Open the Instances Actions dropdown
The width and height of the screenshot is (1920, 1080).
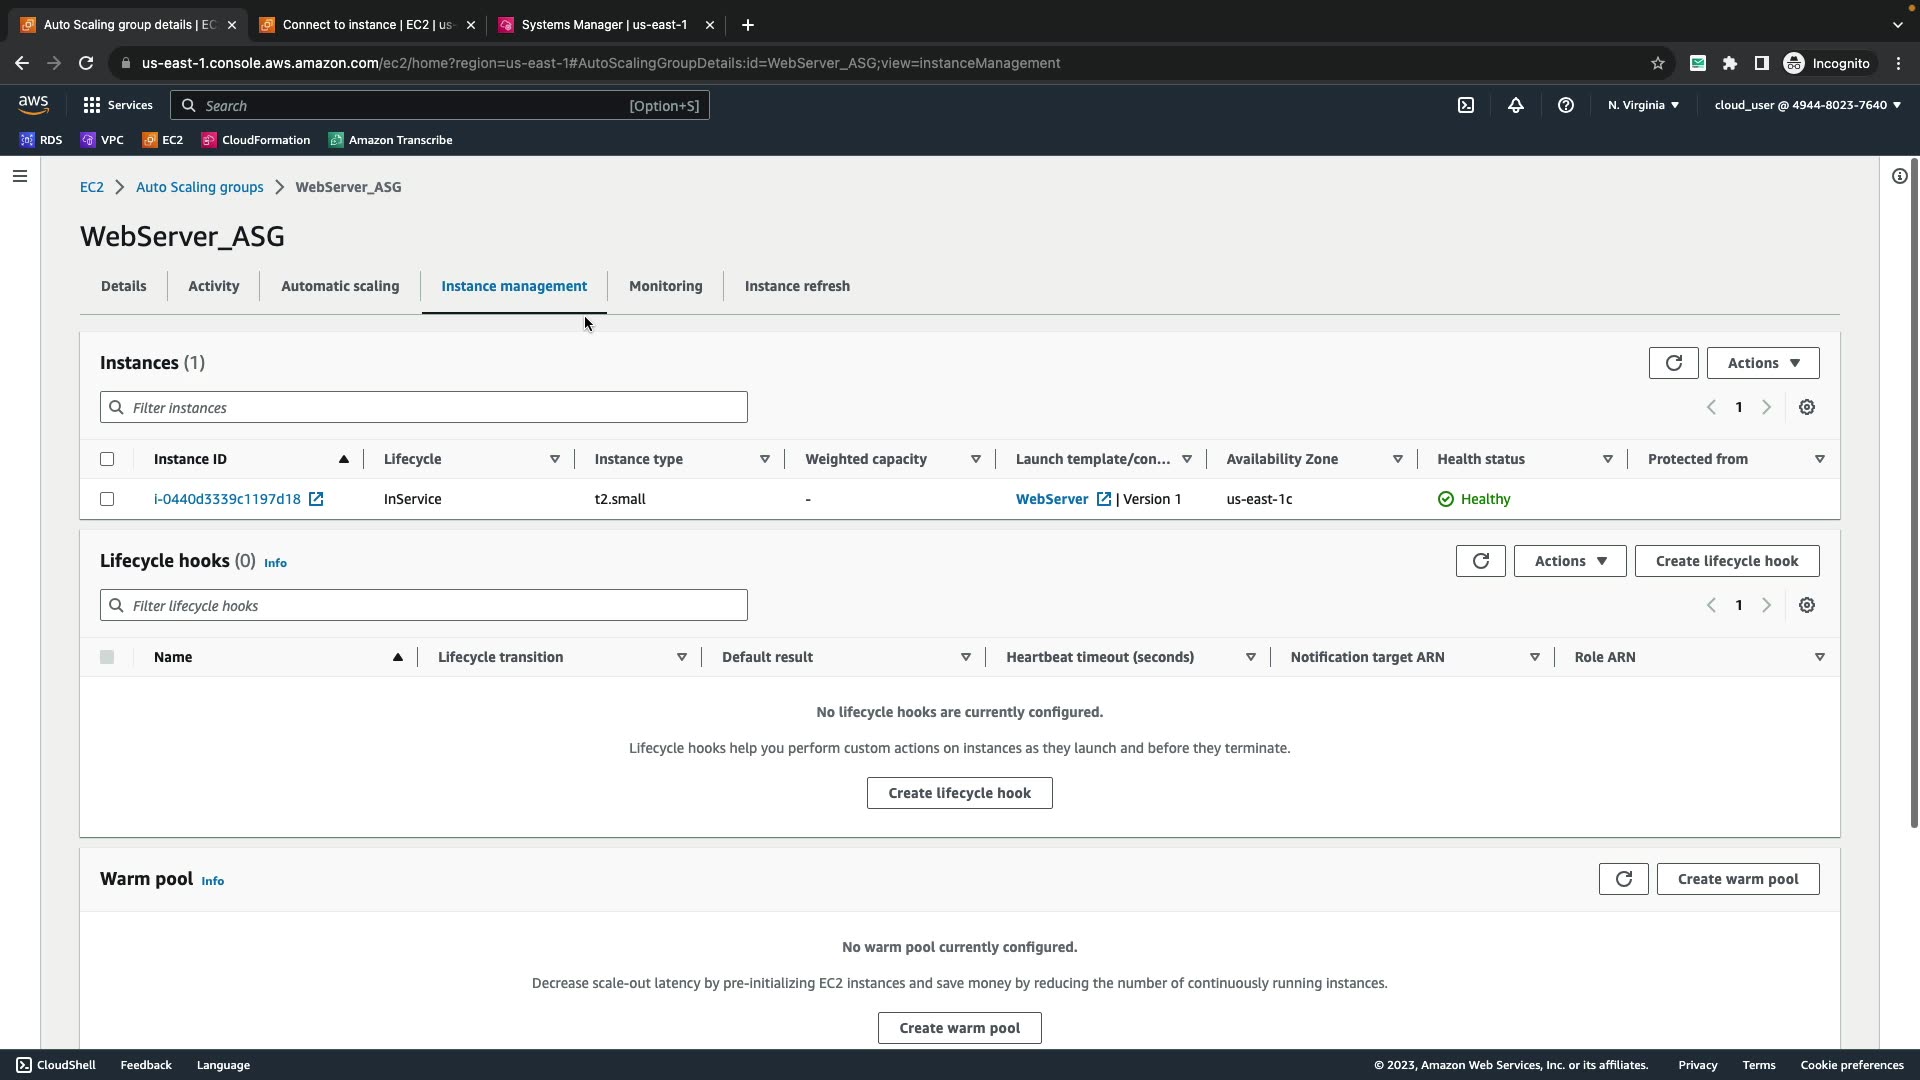pyautogui.click(x=1762, y=363)
